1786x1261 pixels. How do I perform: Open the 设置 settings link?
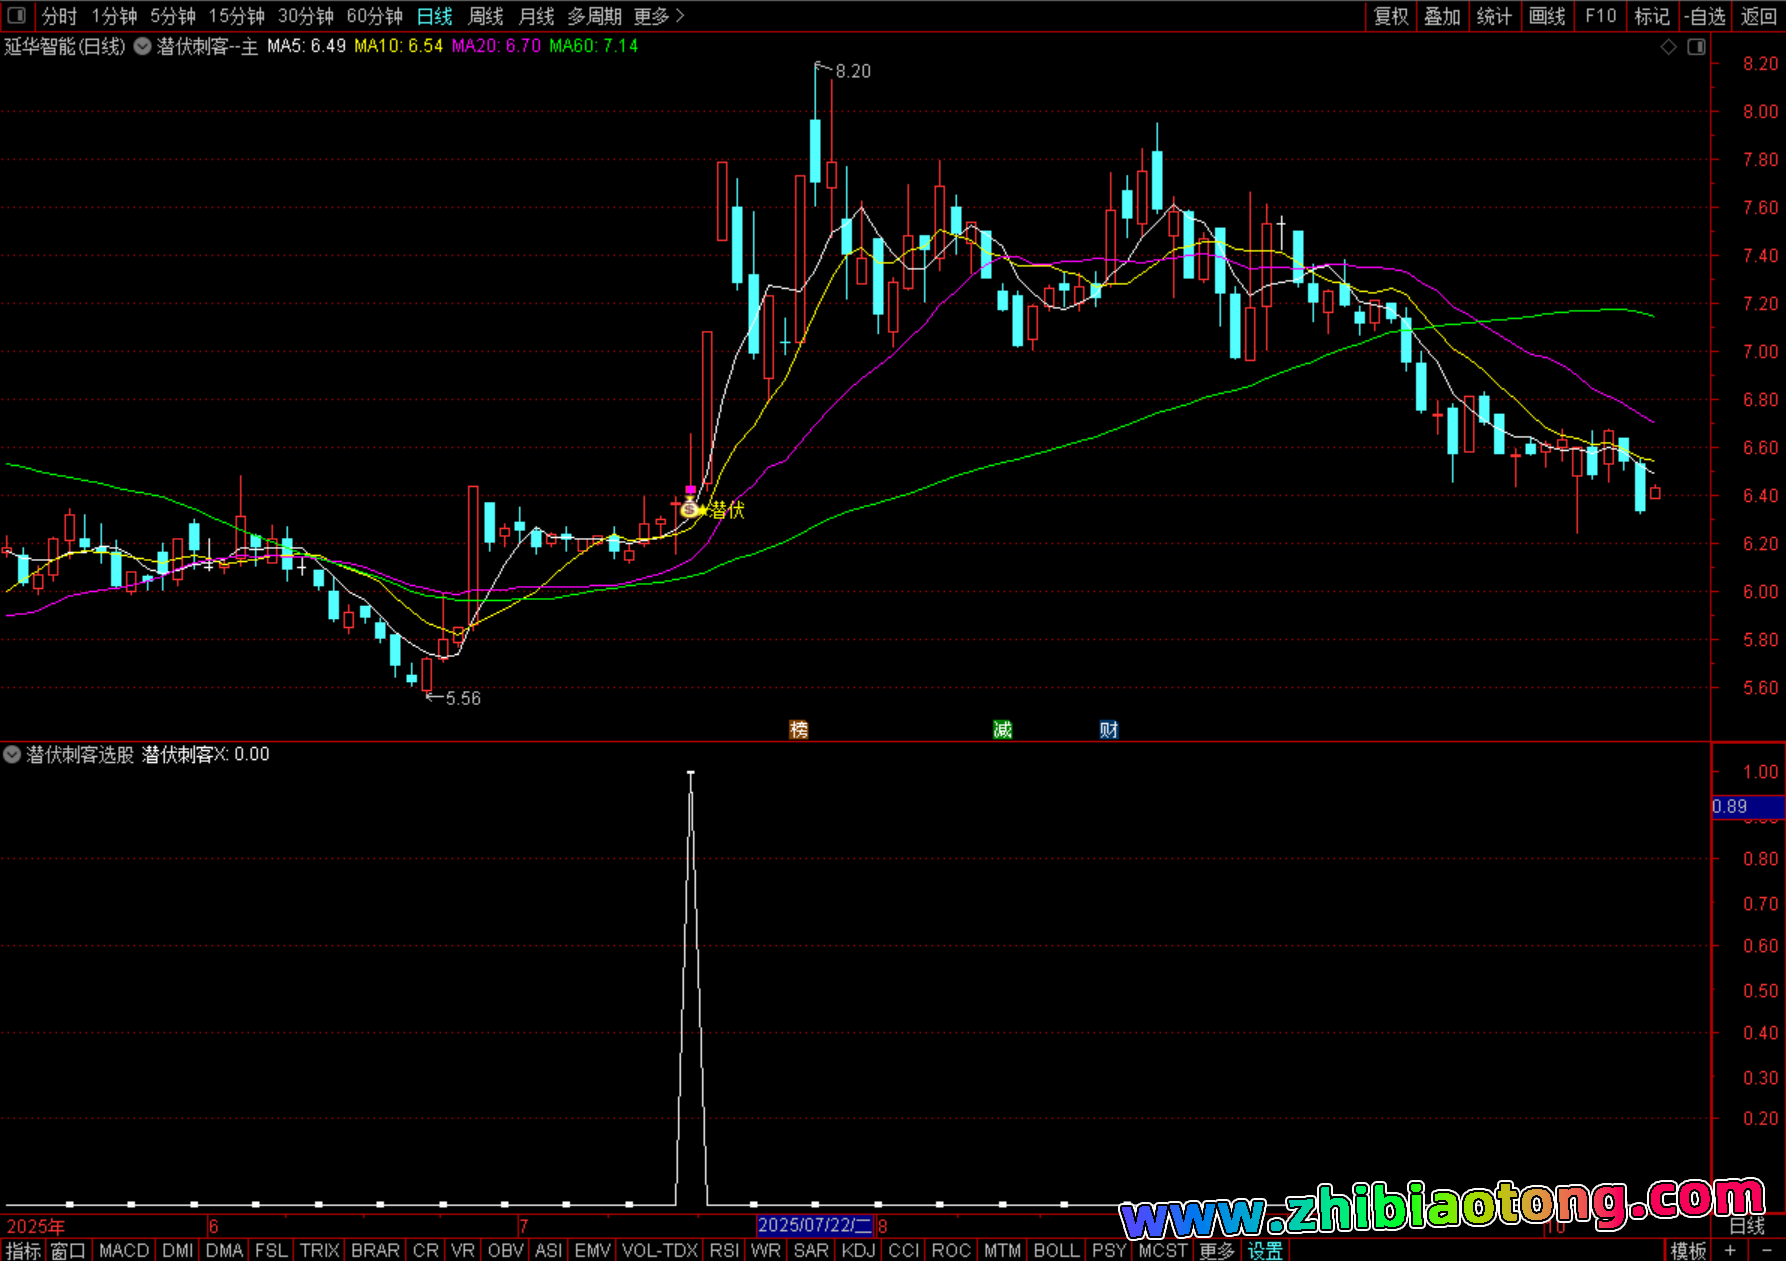click(x=1264, y=1250)
